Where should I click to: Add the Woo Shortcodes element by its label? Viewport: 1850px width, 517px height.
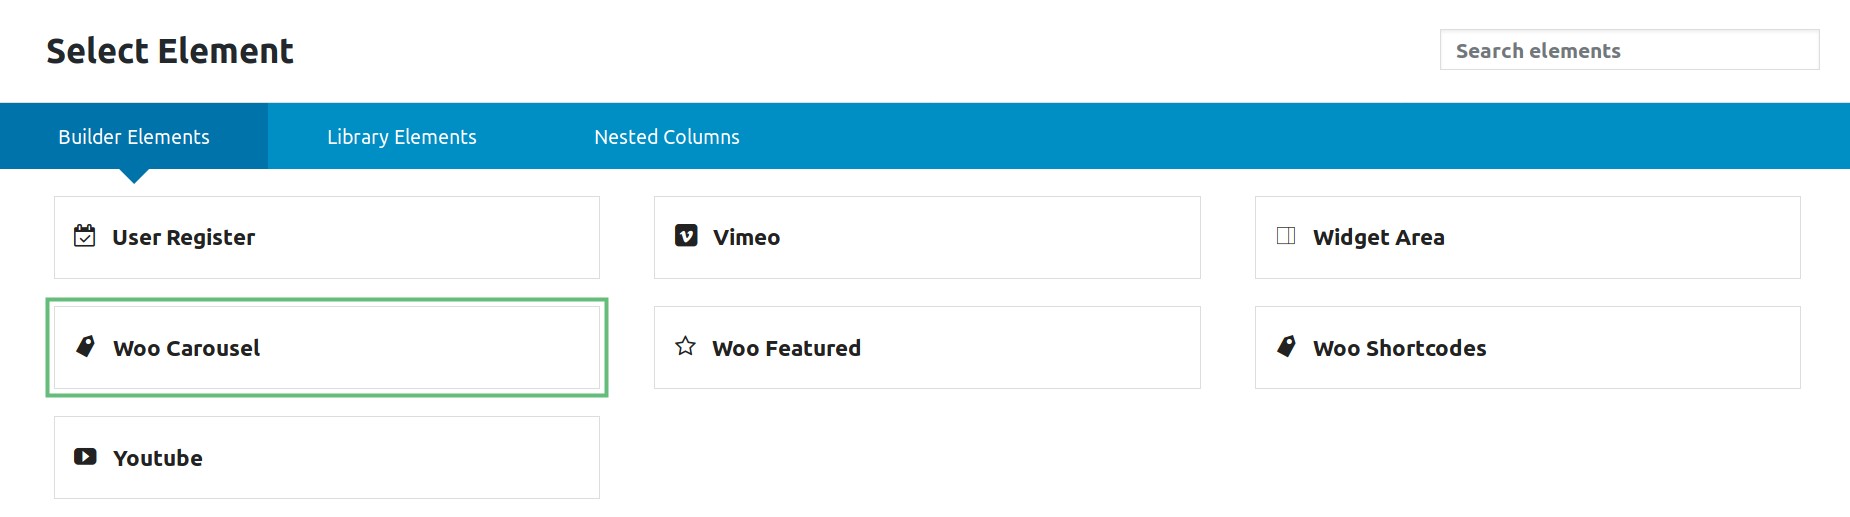(1399, 348)
